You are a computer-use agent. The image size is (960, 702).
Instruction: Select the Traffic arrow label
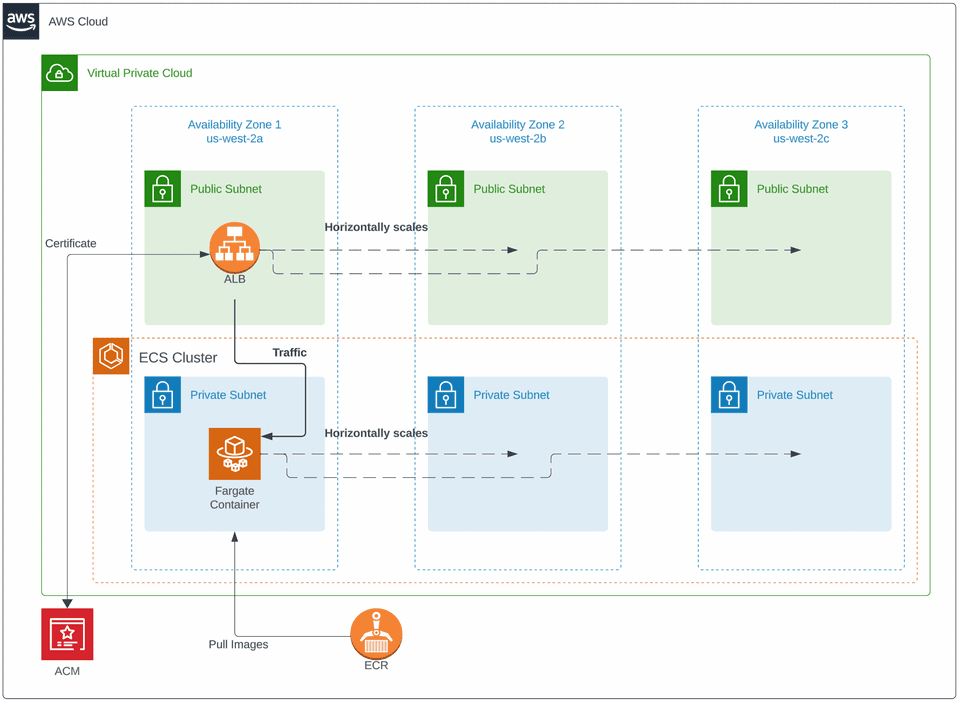coord(290,353)
